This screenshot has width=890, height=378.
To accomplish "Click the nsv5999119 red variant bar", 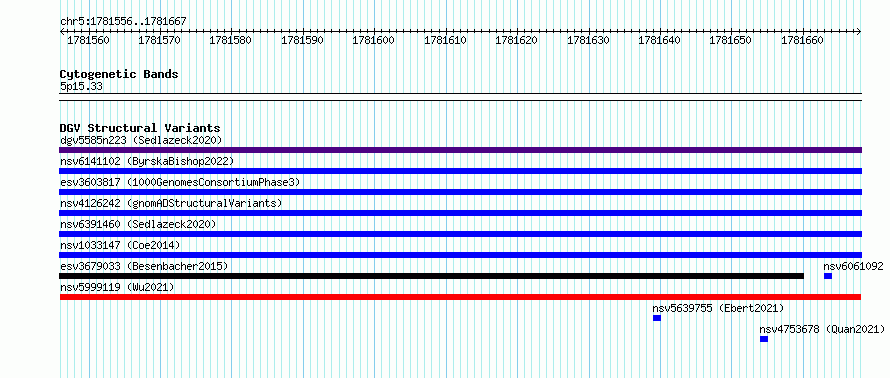I will coord(460,297).
